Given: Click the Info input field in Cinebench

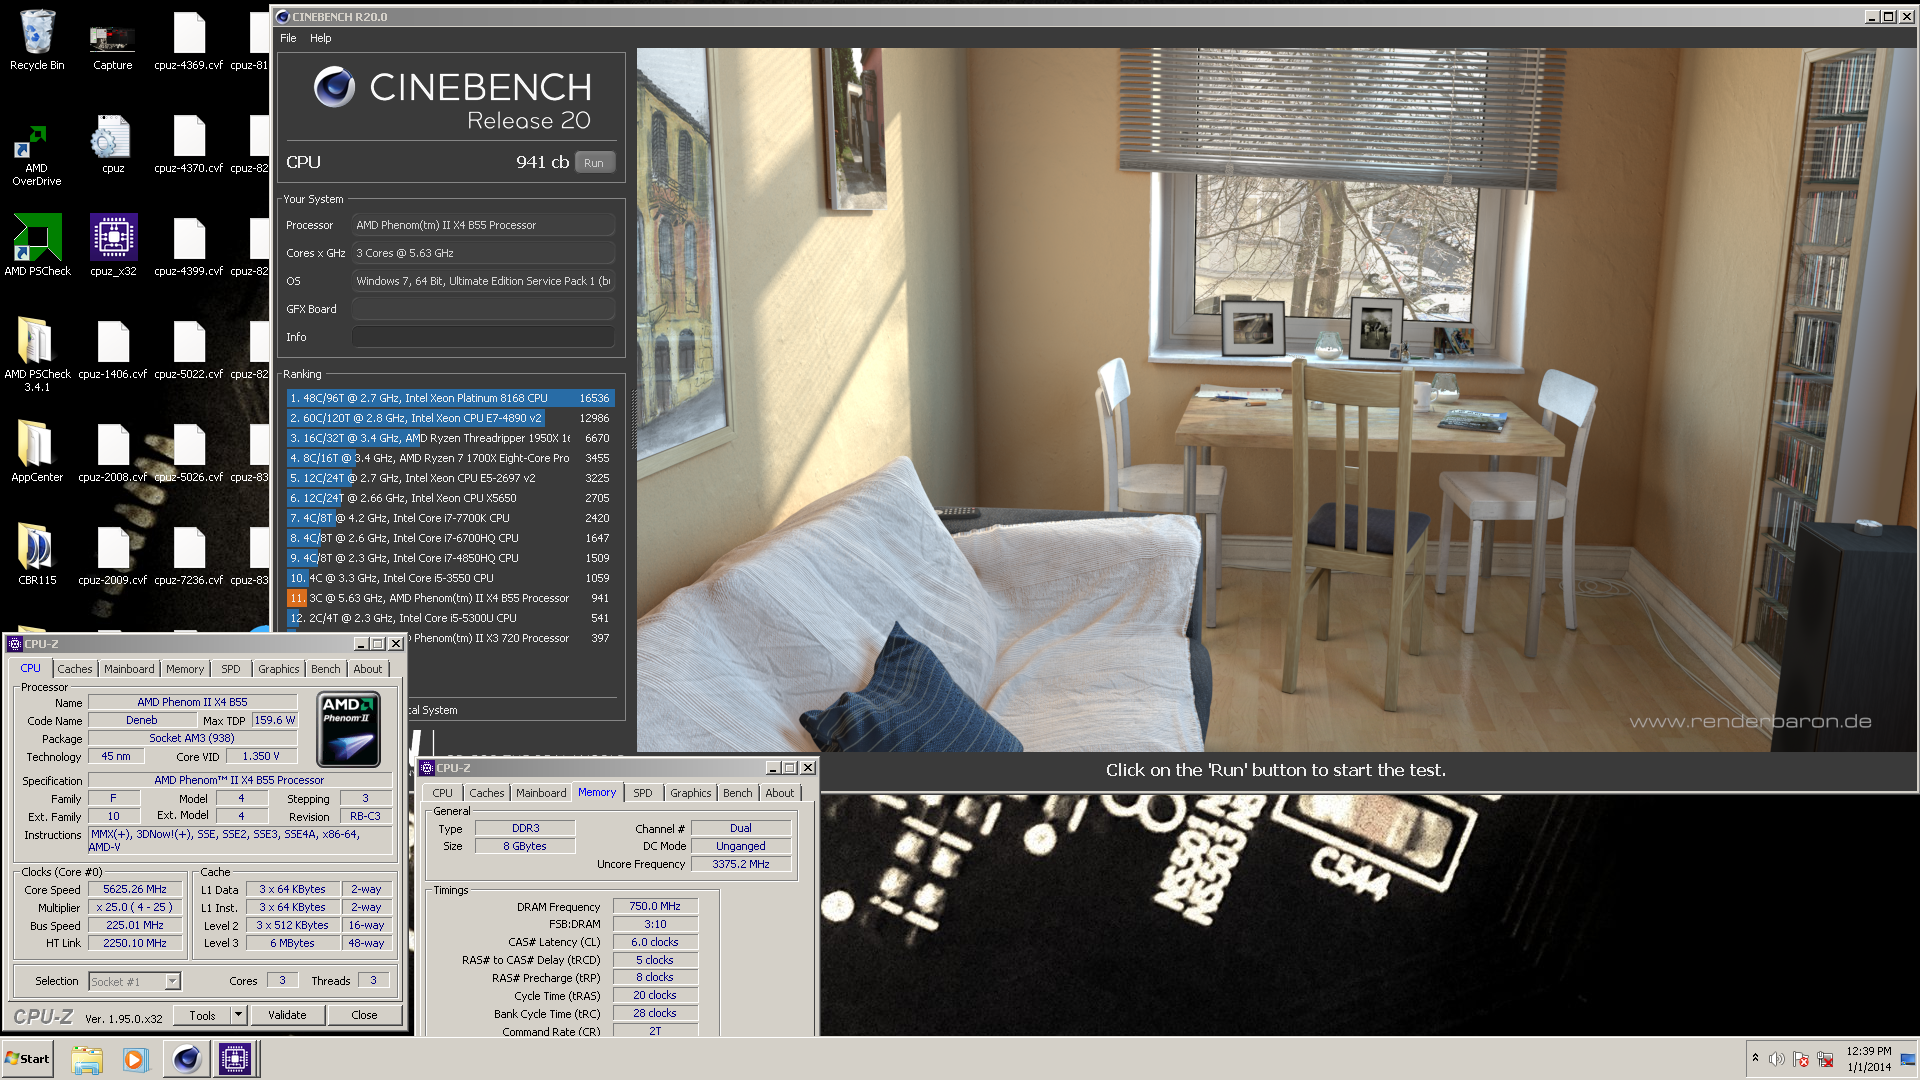Looking at the screenshot, I should tap(483, 337).
